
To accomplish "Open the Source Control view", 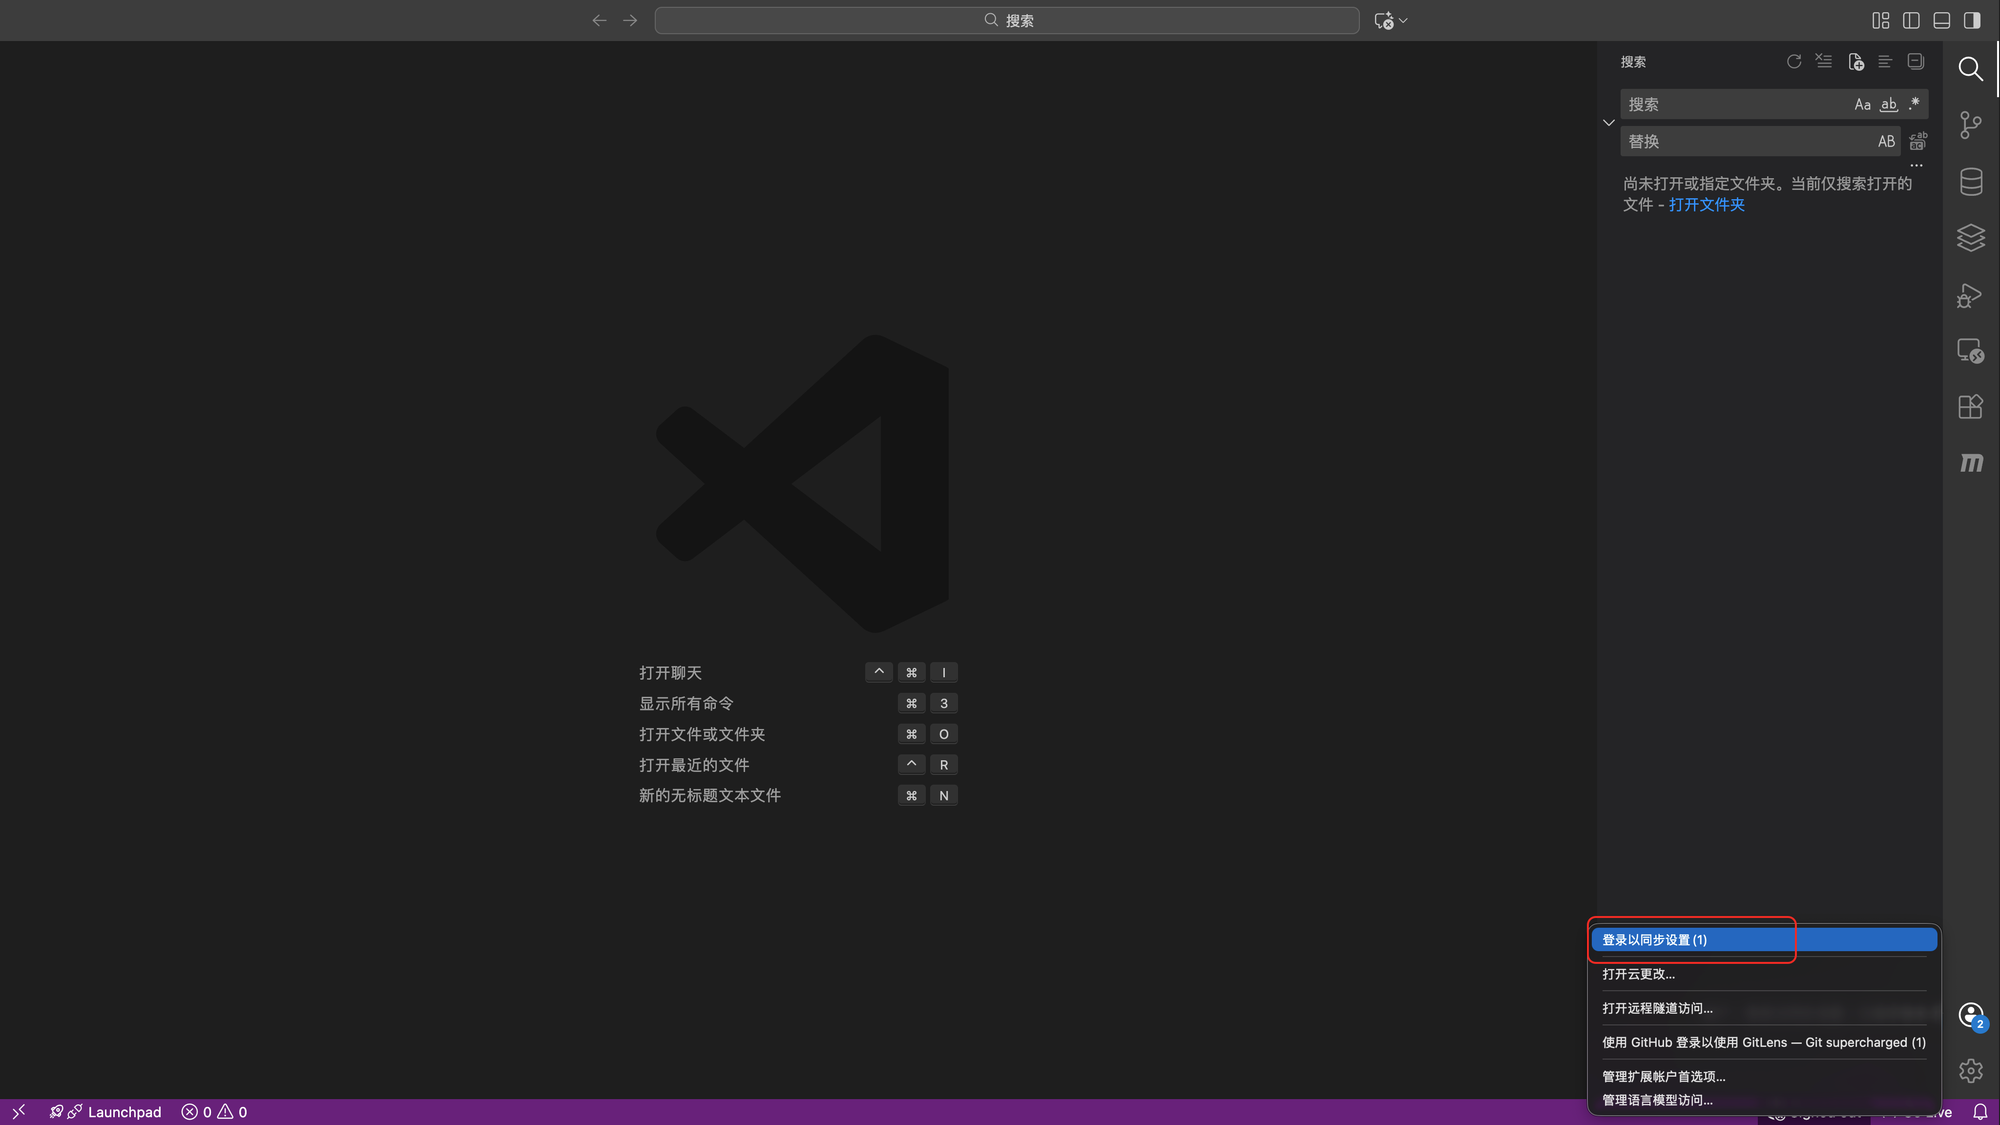I will [x=1970, y=125].
